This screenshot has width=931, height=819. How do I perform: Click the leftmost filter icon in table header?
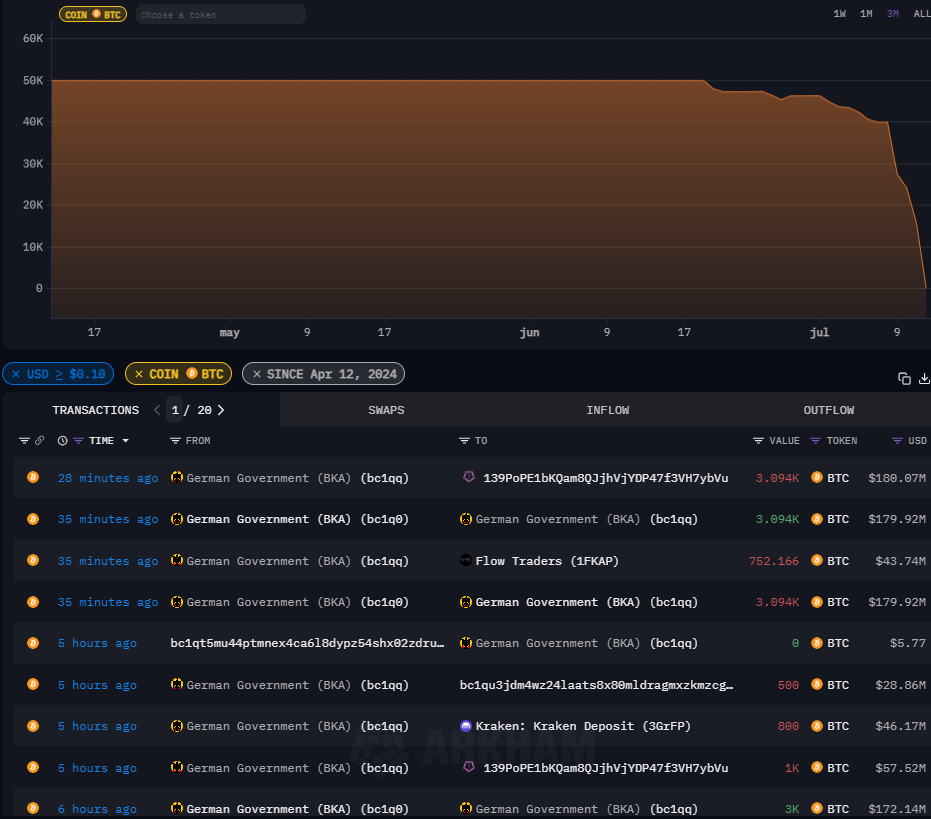pyautogui.click(x=24, y=441)
